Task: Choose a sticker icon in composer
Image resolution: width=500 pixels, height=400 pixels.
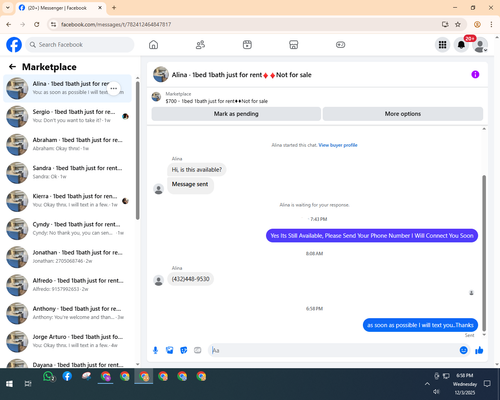Action: click(x=184, y=350)
